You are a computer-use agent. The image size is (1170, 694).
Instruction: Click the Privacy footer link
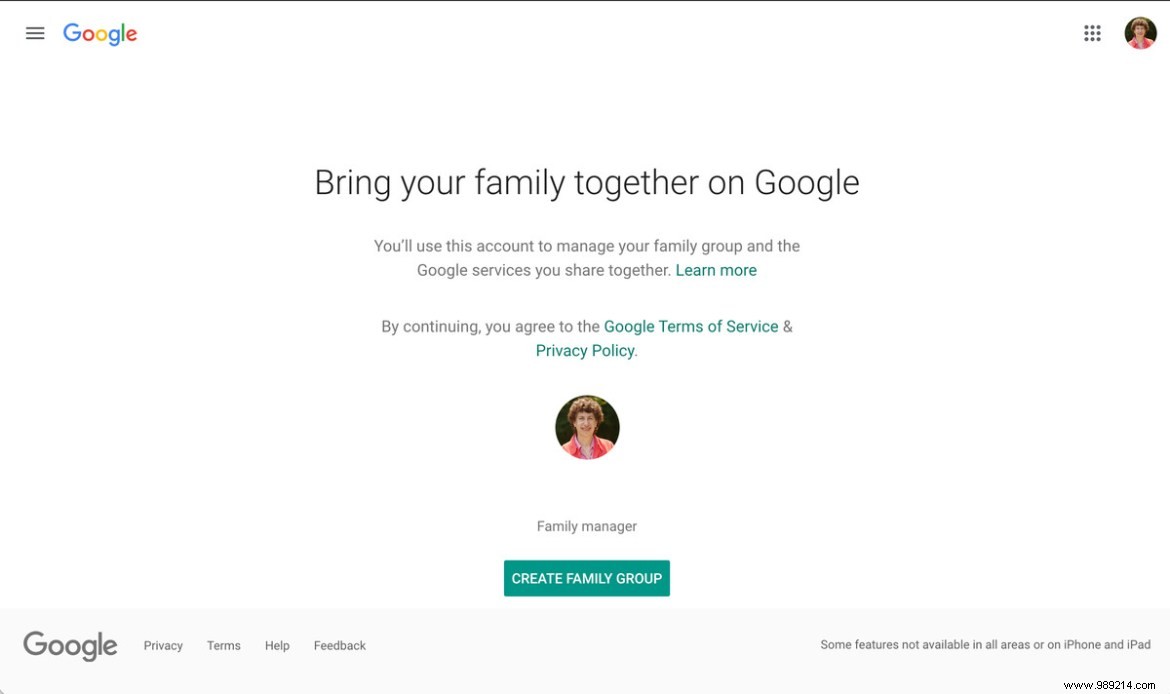pos(162,645)
